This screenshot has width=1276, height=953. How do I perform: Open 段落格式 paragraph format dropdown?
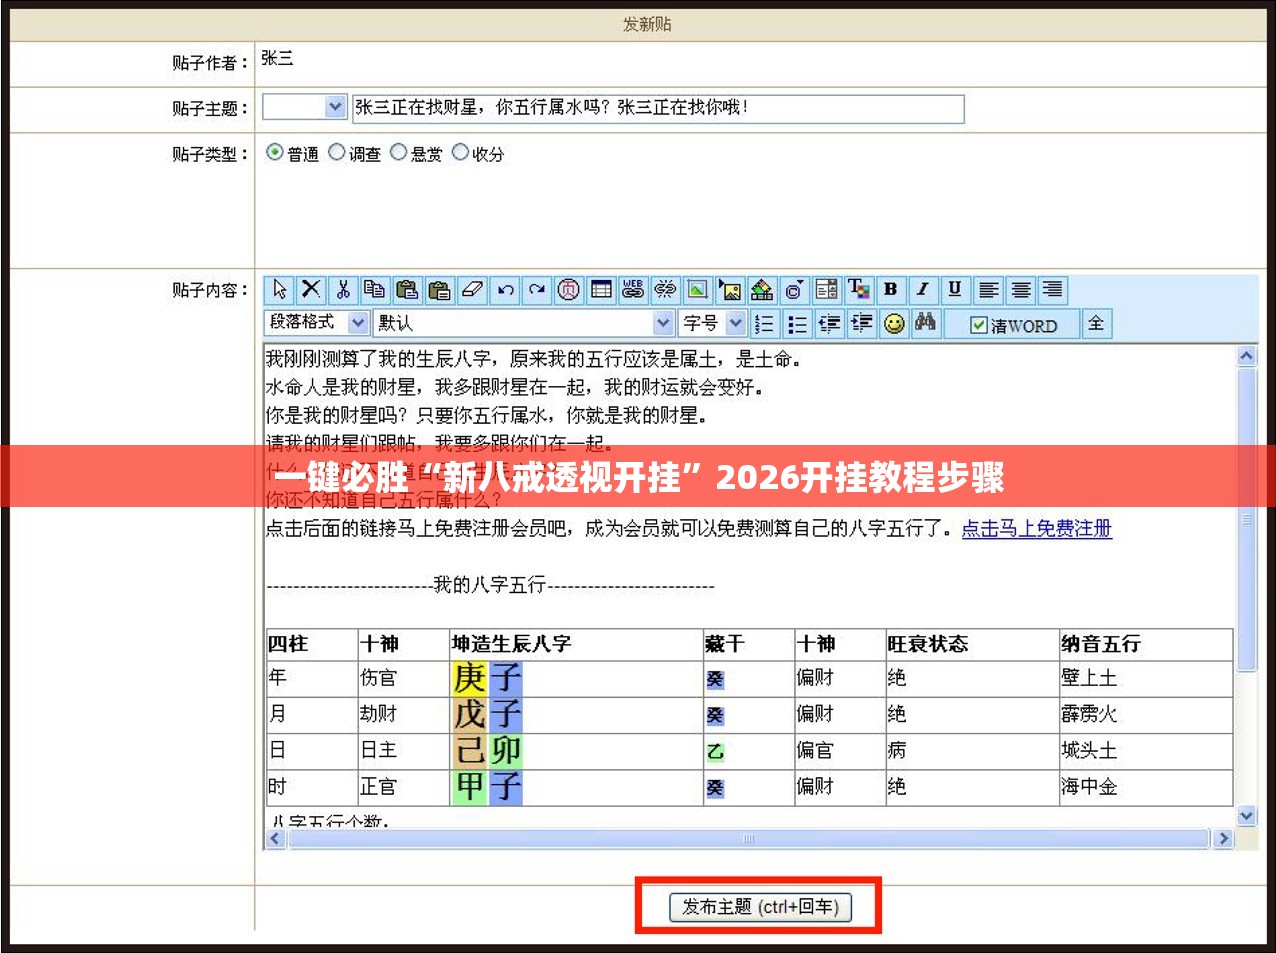pyautogui.click(x=317, y=322)
